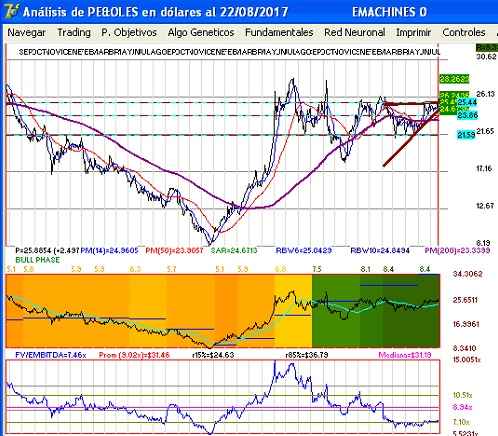Image resolution: width=498 pixels, height=436 pixels.
Task: Click the 15.0051x multiple axis value
Action: coord(466,360)
